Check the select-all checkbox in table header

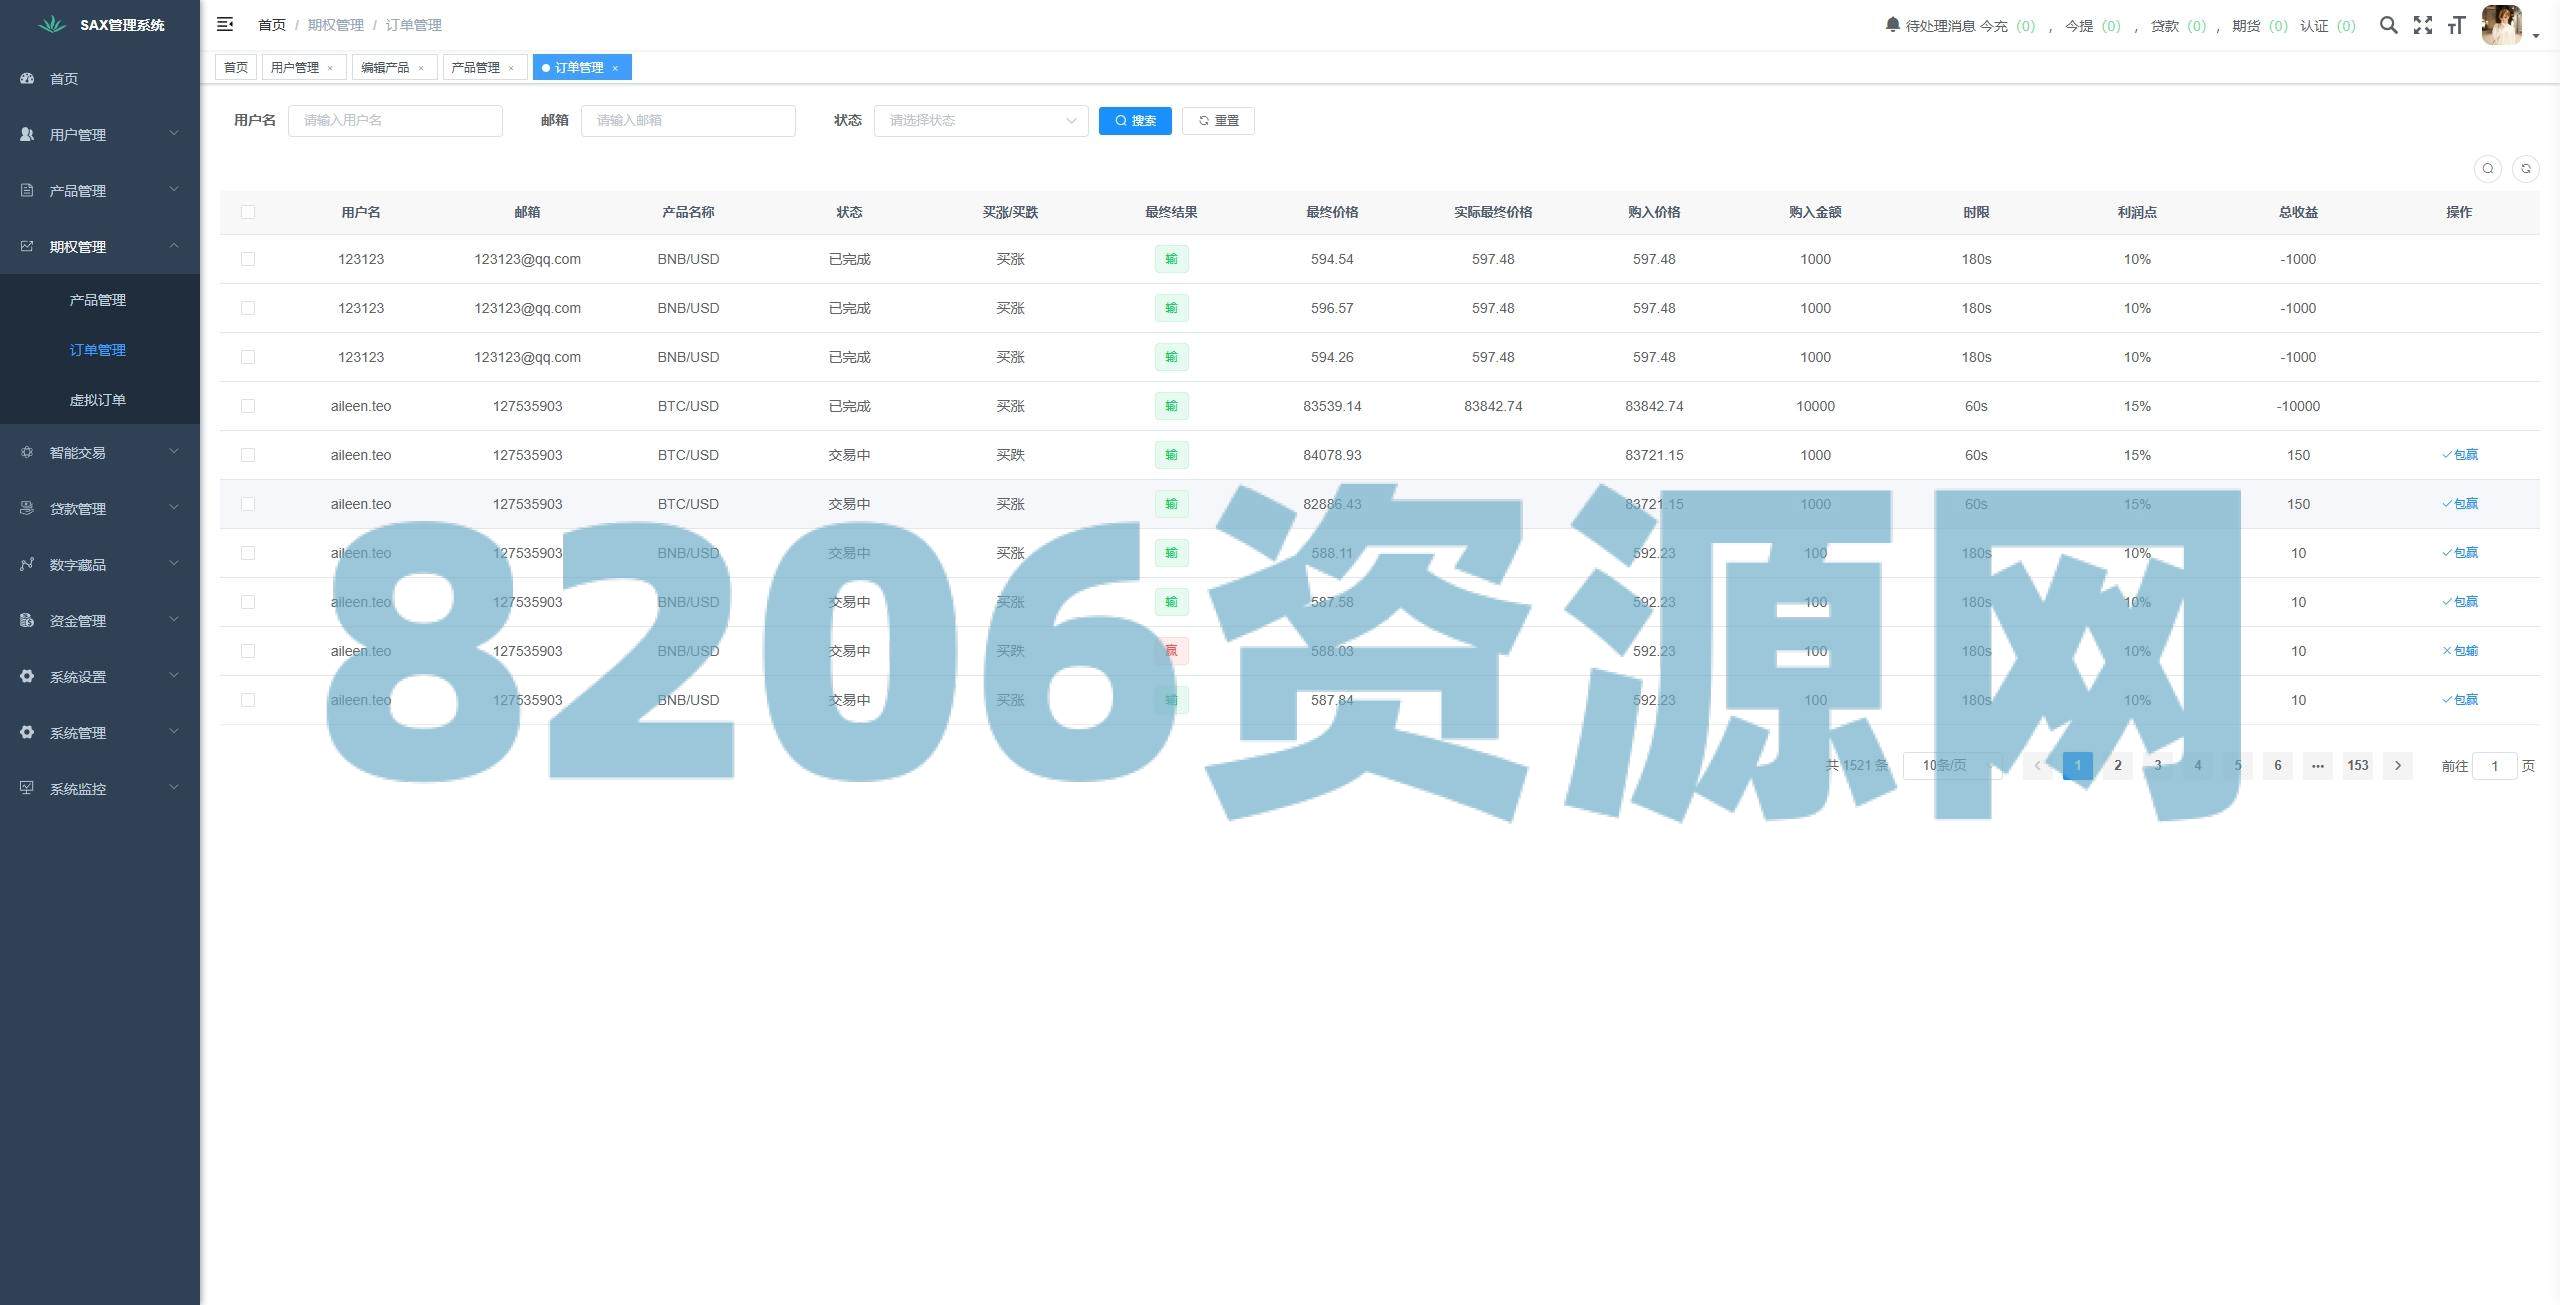[x=248, y=212]
